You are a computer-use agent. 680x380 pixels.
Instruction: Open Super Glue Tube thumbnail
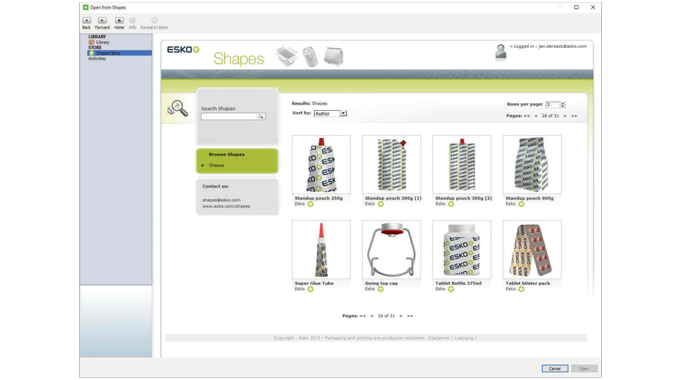(x=321, y=249)
